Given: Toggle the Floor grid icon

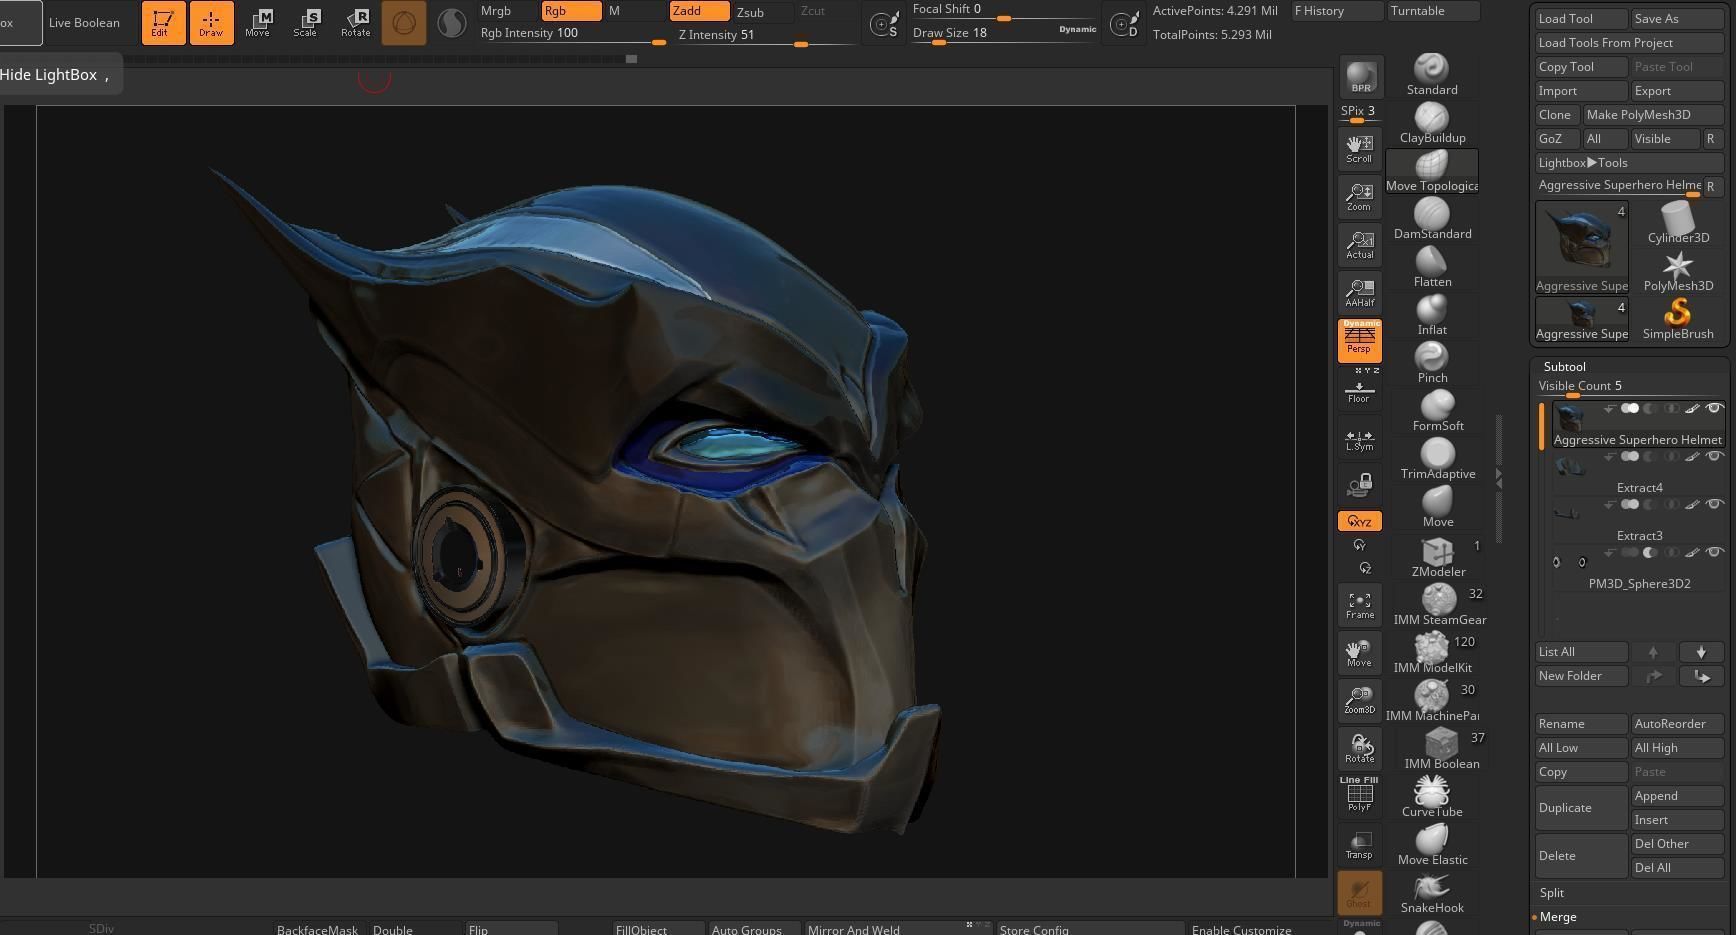Looking at the screenshot, I should 1358,390.
